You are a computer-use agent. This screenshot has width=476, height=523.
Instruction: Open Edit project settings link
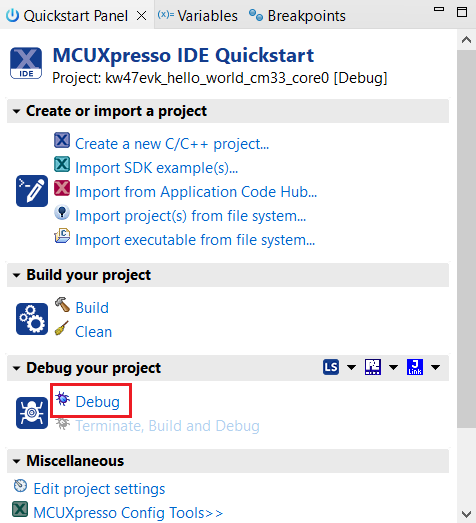click(x=99, y=489)
